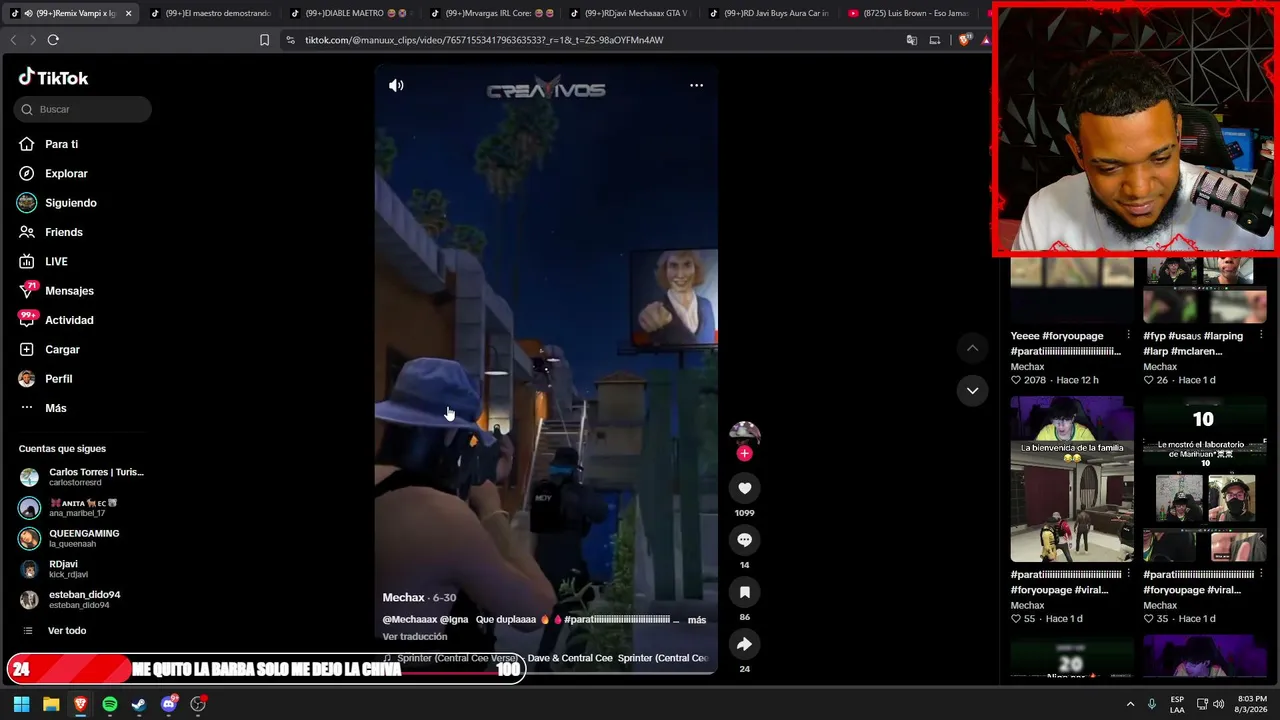Image resolution: width=1280 pixels, height=720 pixels.
Task: Open the Windows Start menu
Action: point(21,704)
